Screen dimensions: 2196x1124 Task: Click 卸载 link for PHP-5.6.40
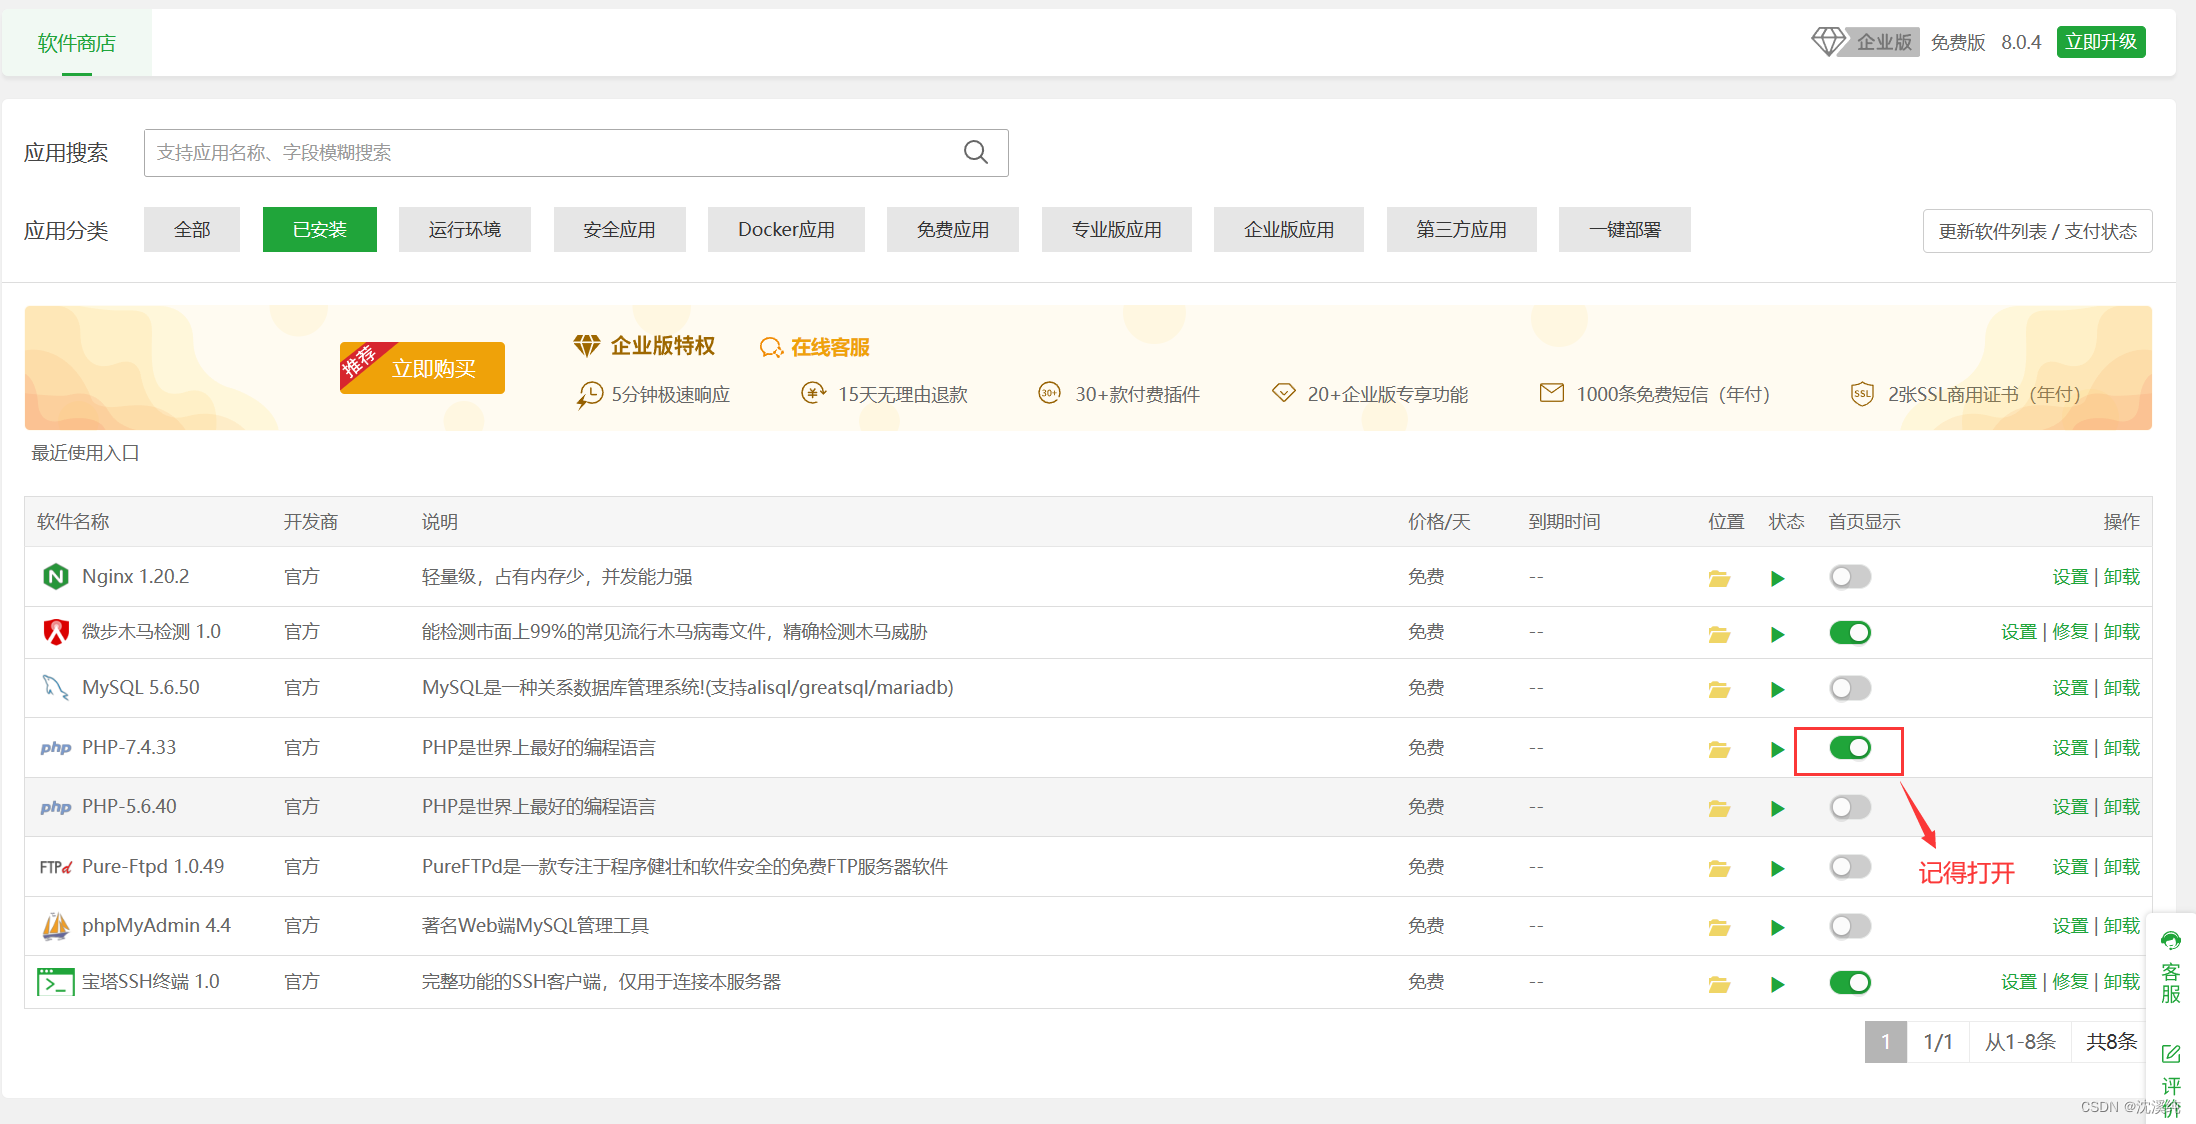coord(2121,807)
